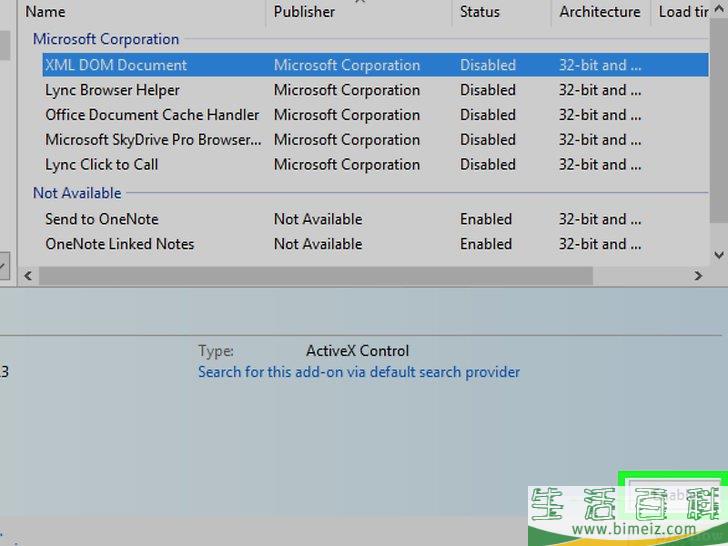728x546 pixels.
Task: Select the Send to OneNote add-on
Action: click(375, 219)
